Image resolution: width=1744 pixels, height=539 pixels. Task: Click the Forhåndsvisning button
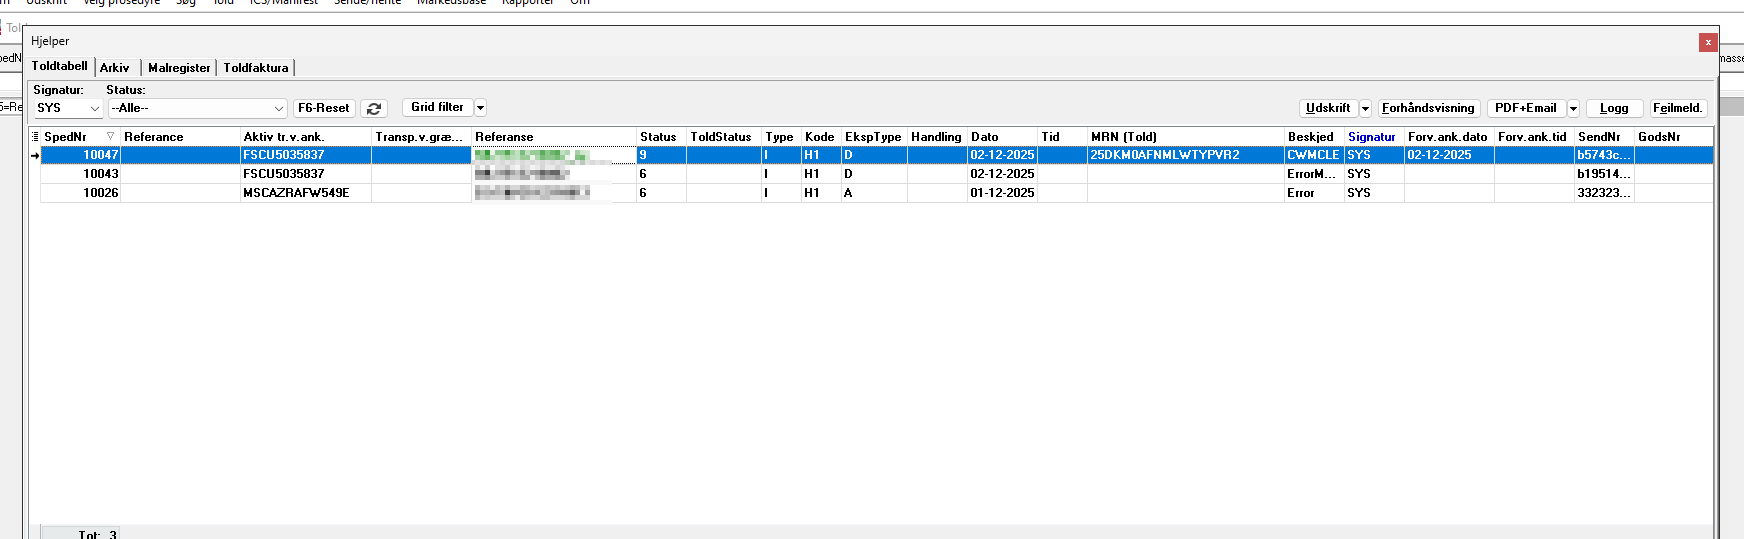click(x=1428, y=108)
